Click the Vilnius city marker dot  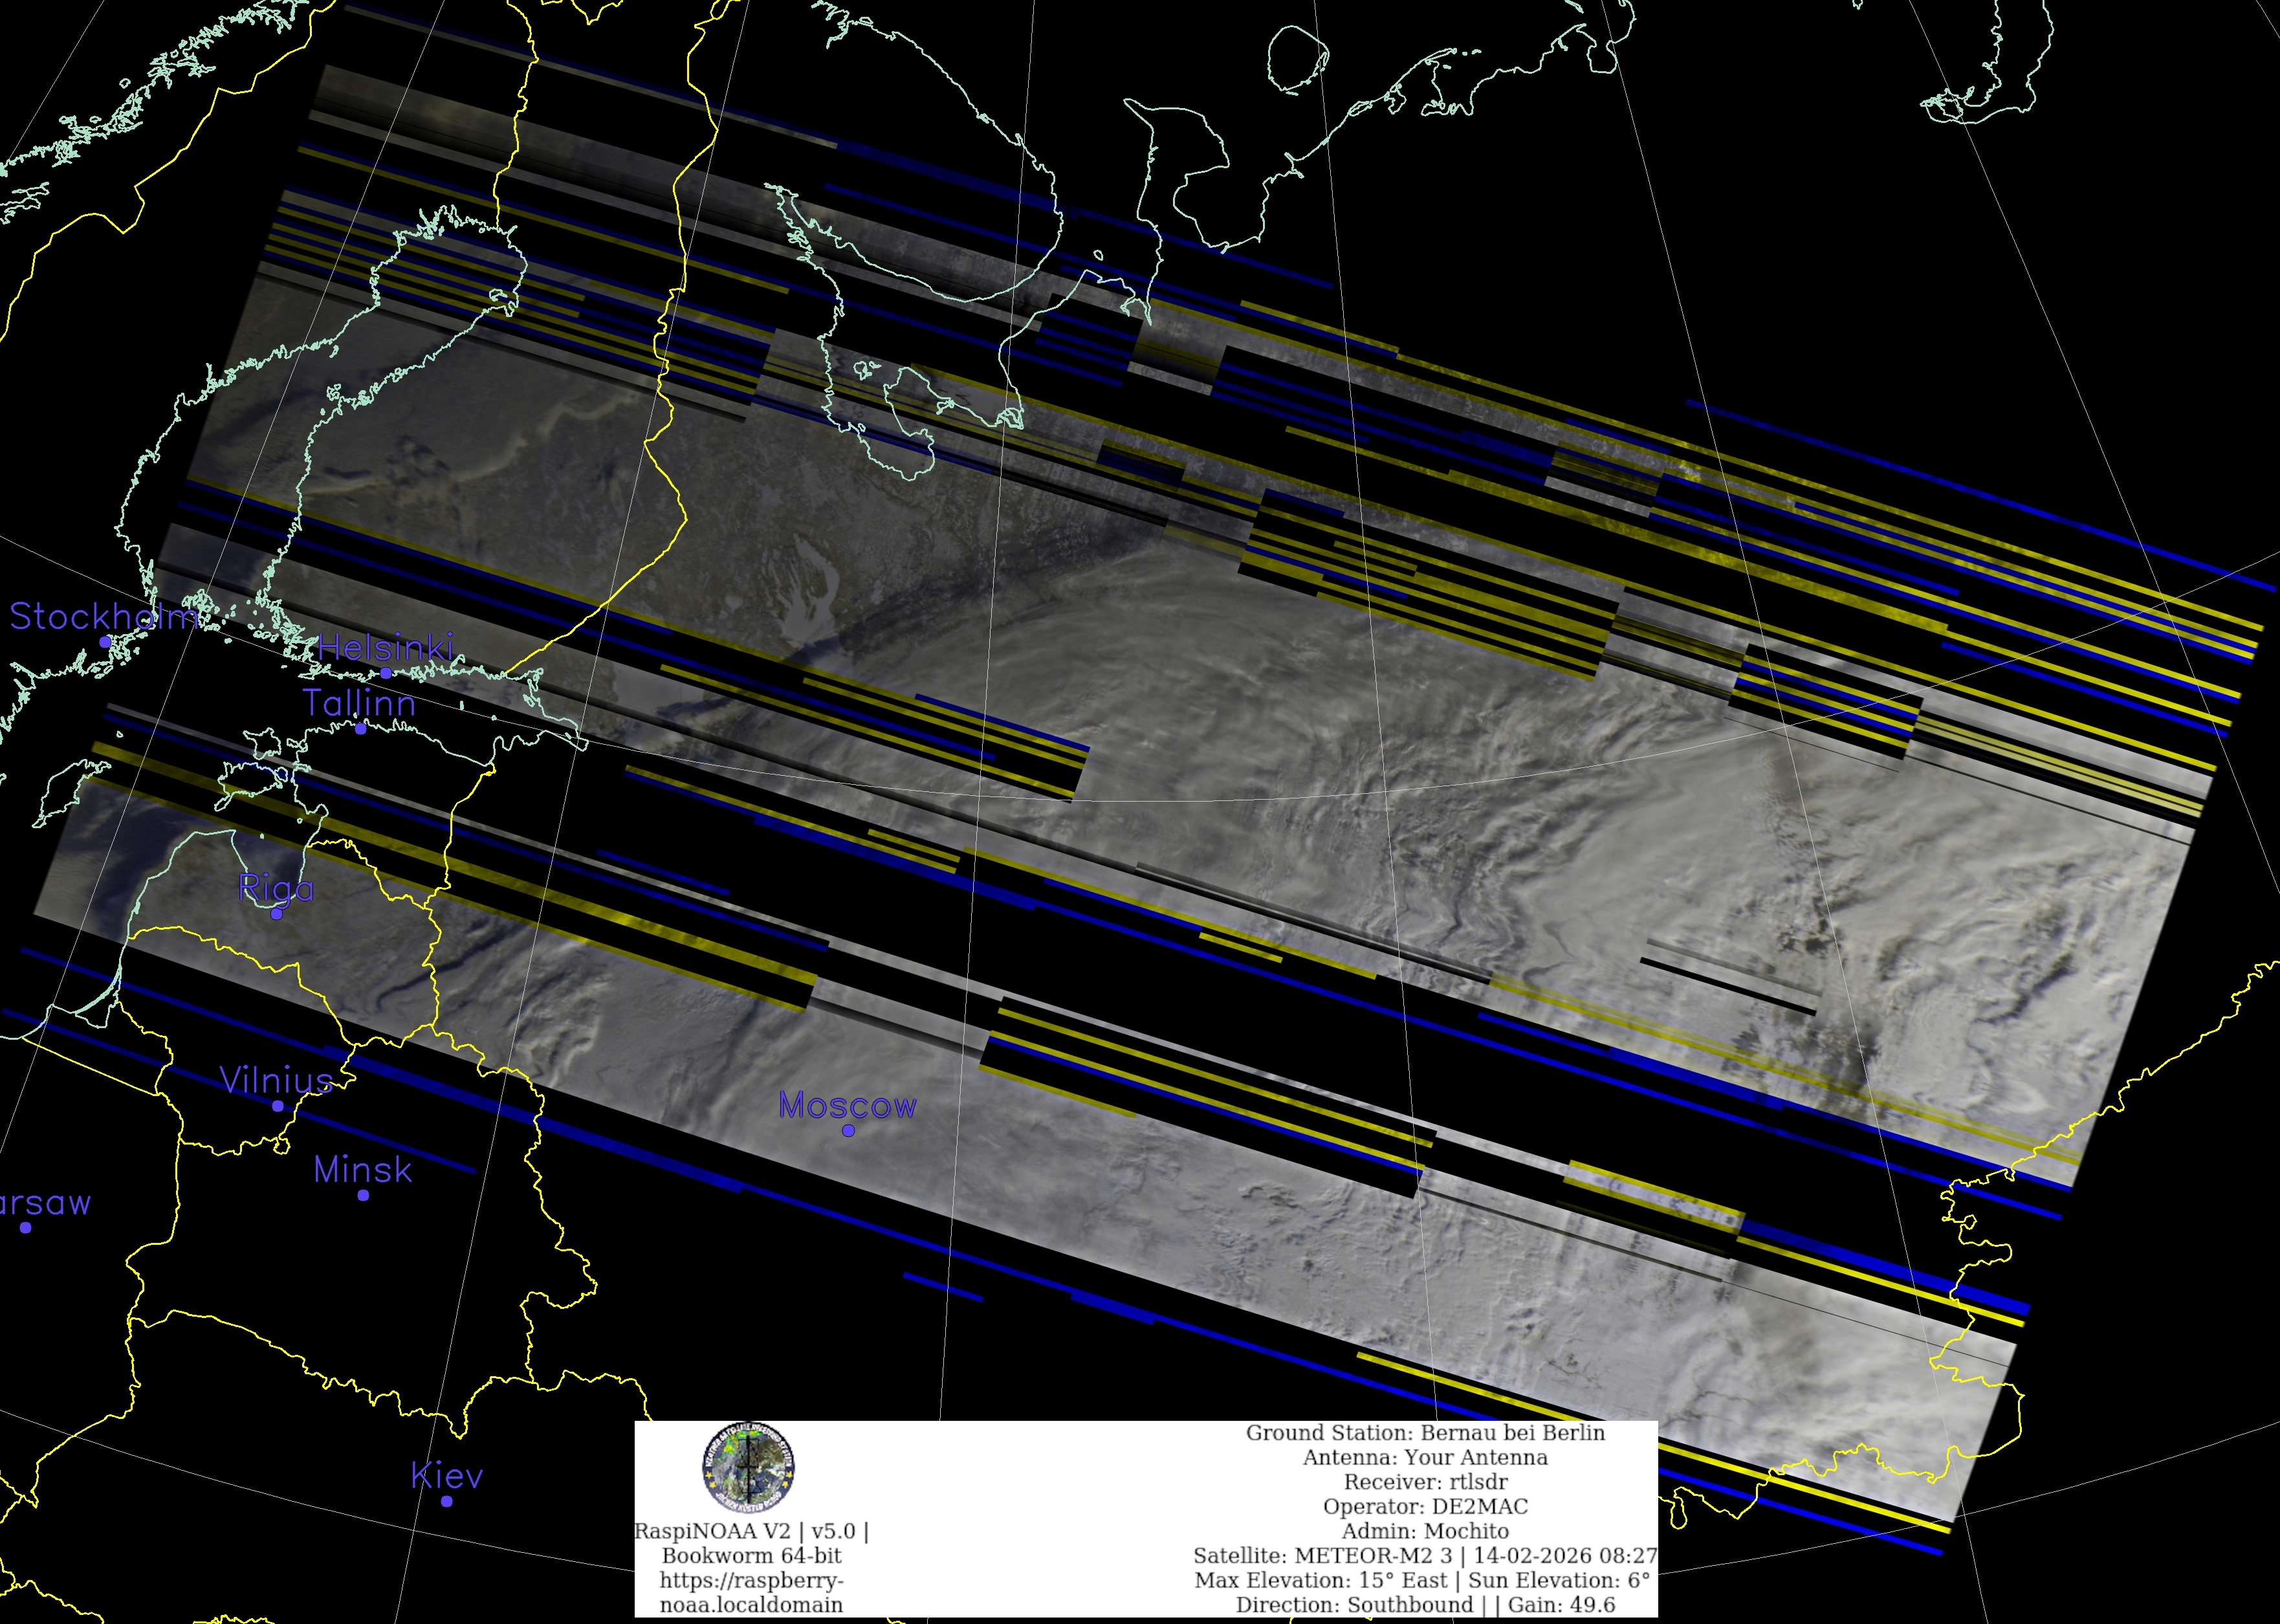tap(278, 1106)
